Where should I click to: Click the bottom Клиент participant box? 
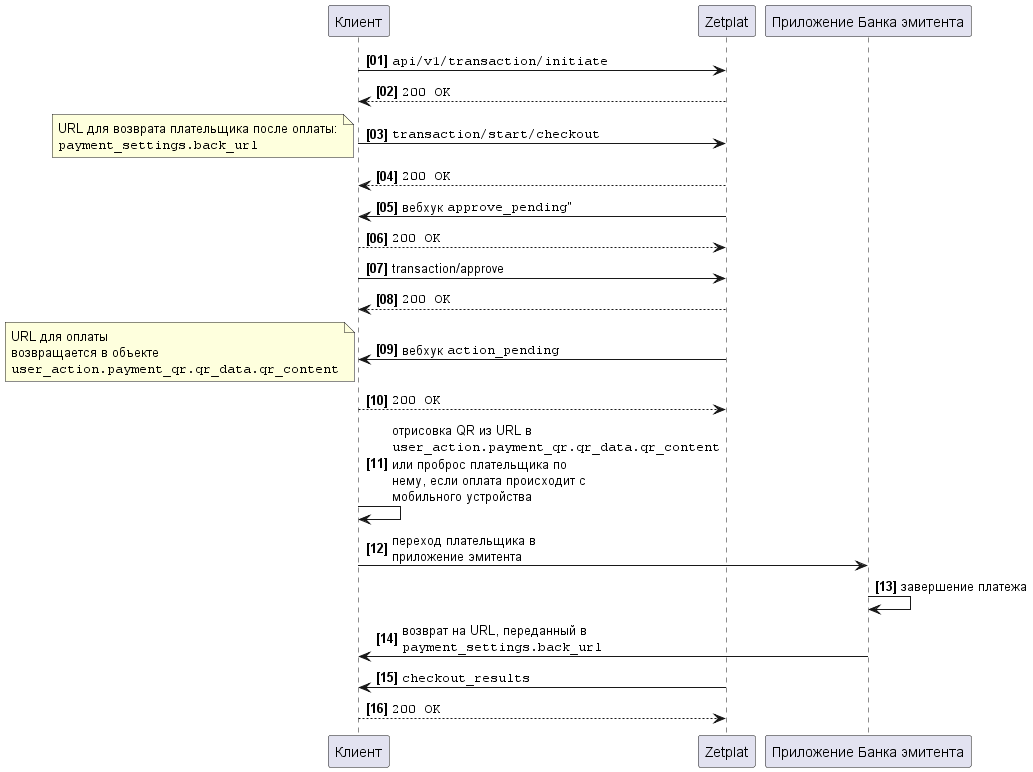click(x=358, y=751)
